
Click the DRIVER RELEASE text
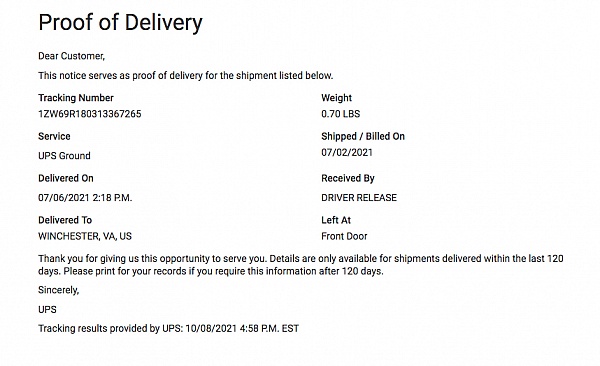point(359,198)
